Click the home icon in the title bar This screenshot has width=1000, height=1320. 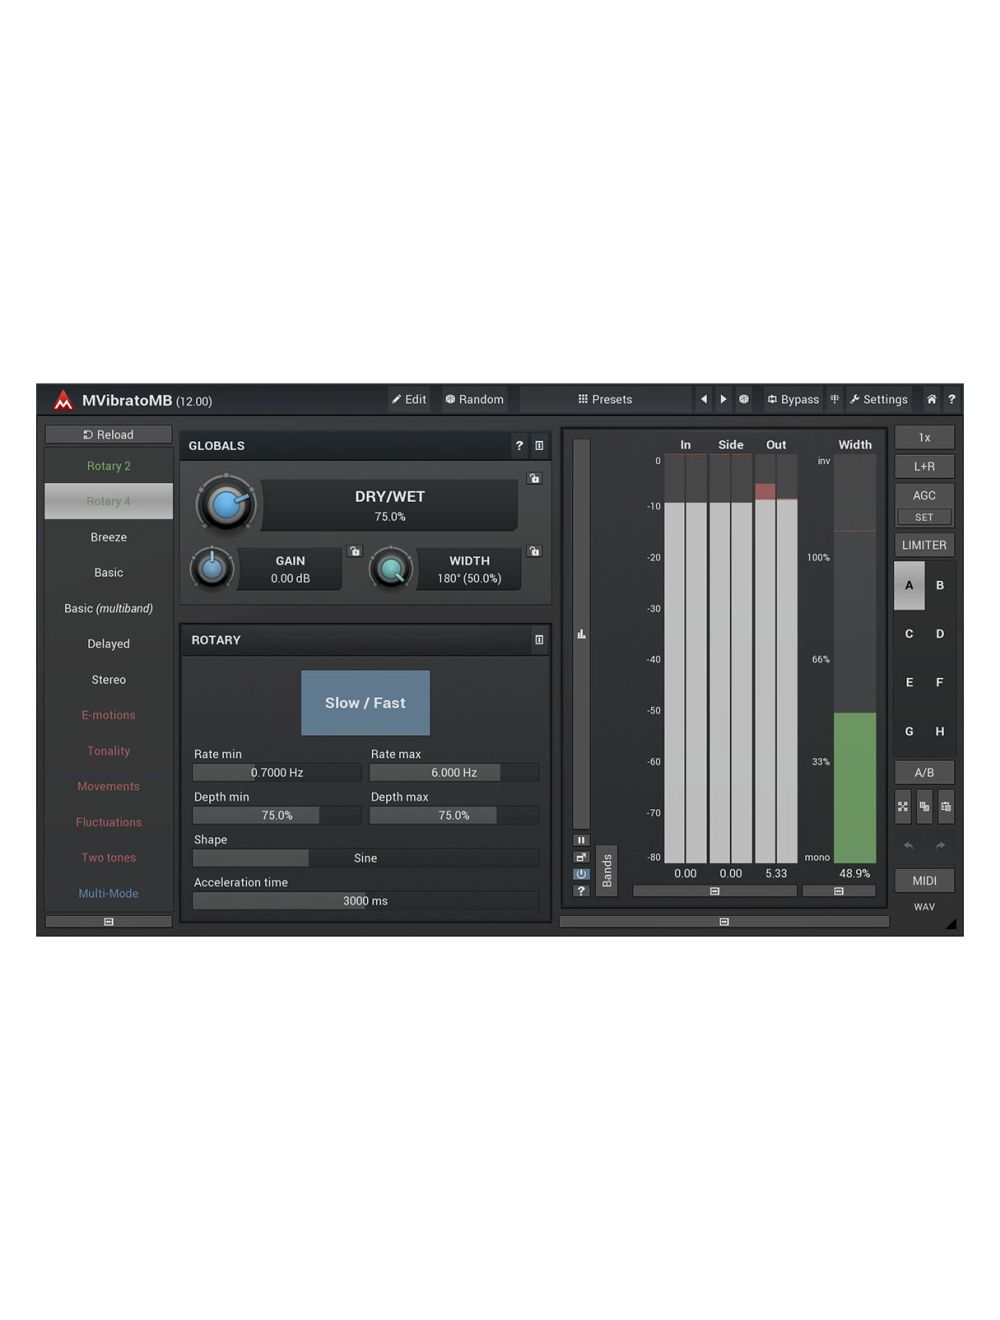(931, 399)
